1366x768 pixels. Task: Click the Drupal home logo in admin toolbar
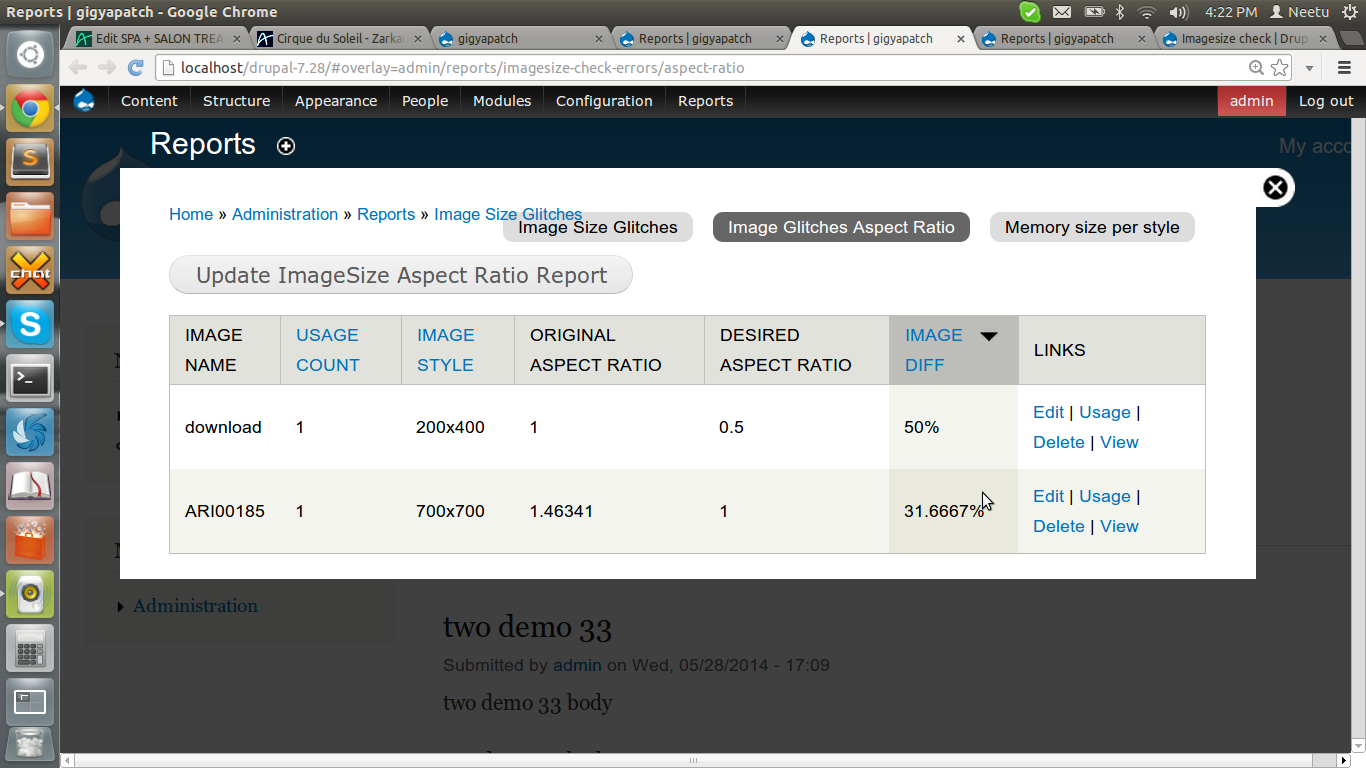pyautogui.click(x=85, y=101)
